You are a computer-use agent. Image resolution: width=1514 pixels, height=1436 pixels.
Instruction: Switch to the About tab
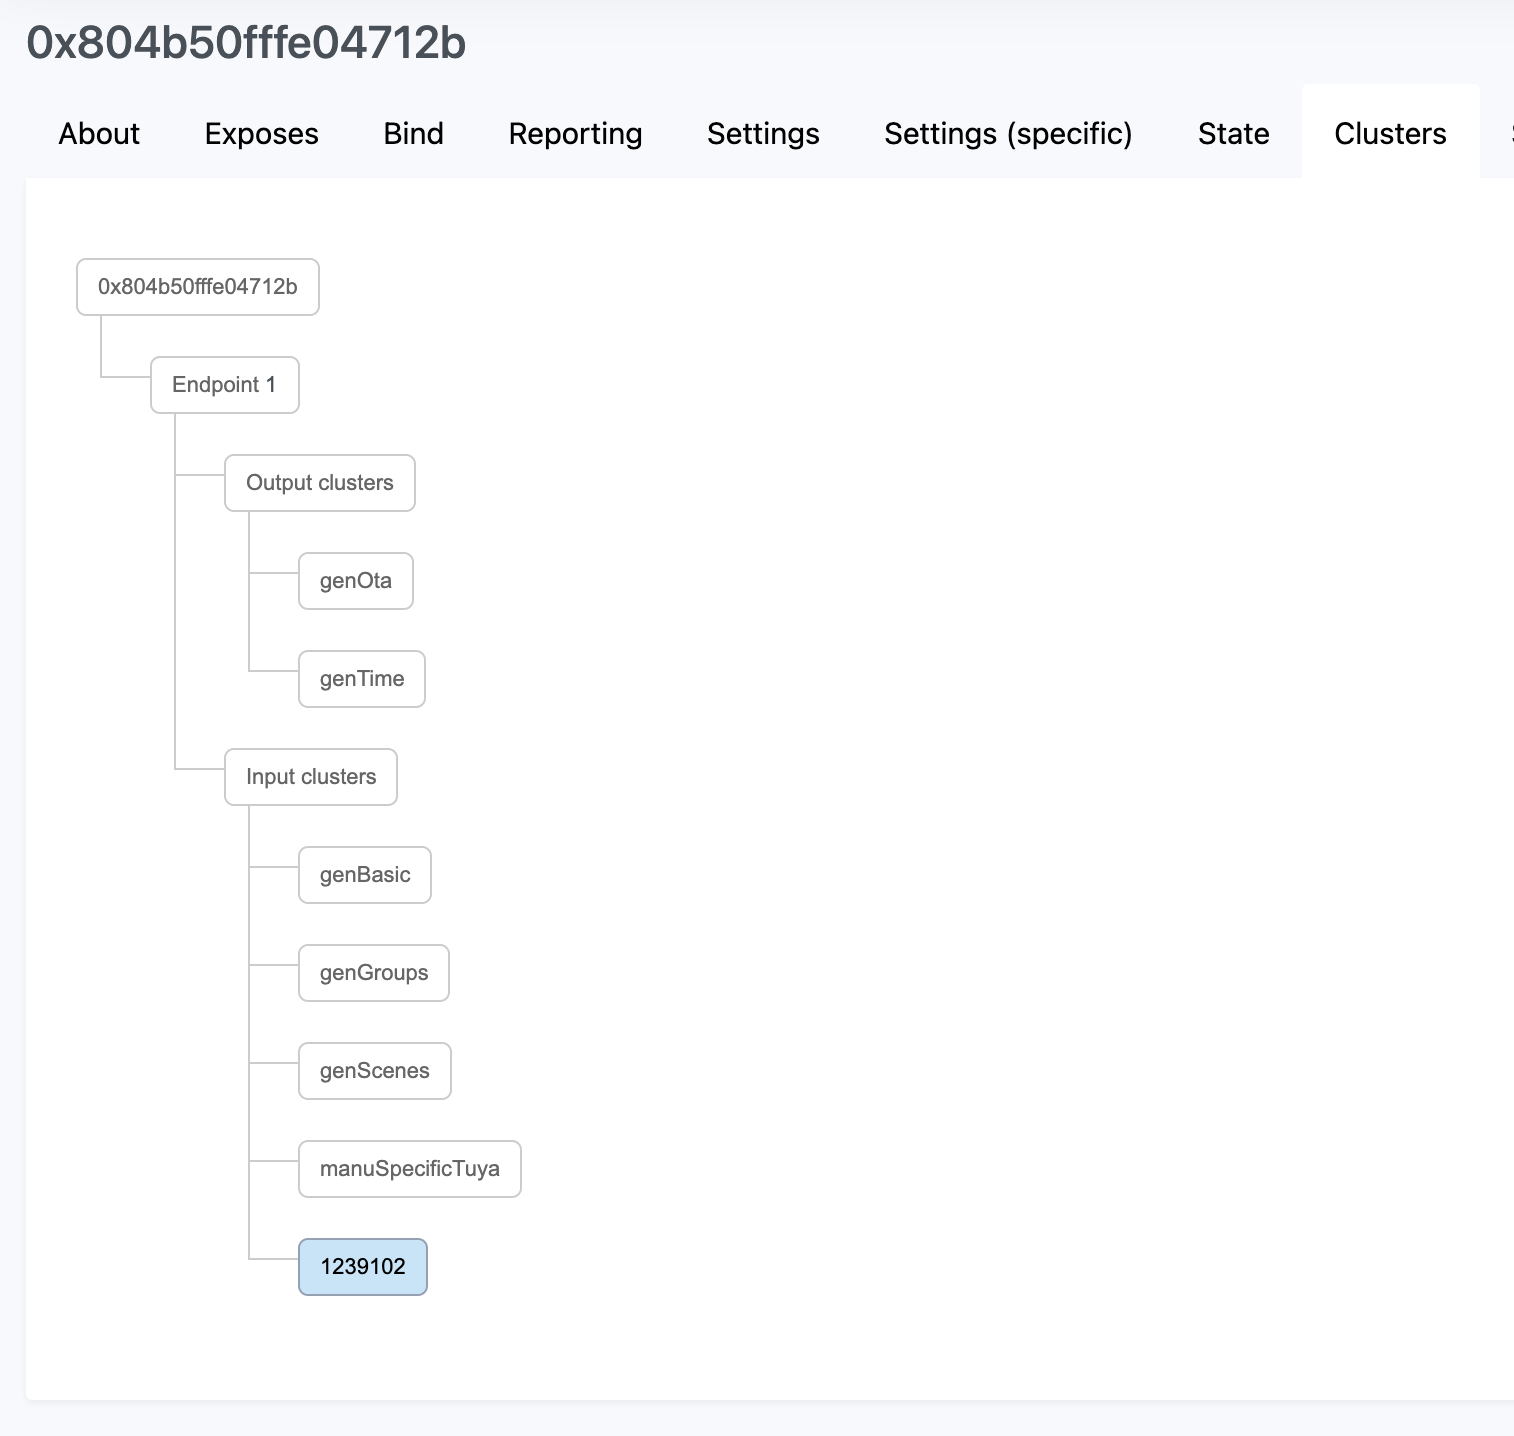pyautogui.click(x=98, y=133)
